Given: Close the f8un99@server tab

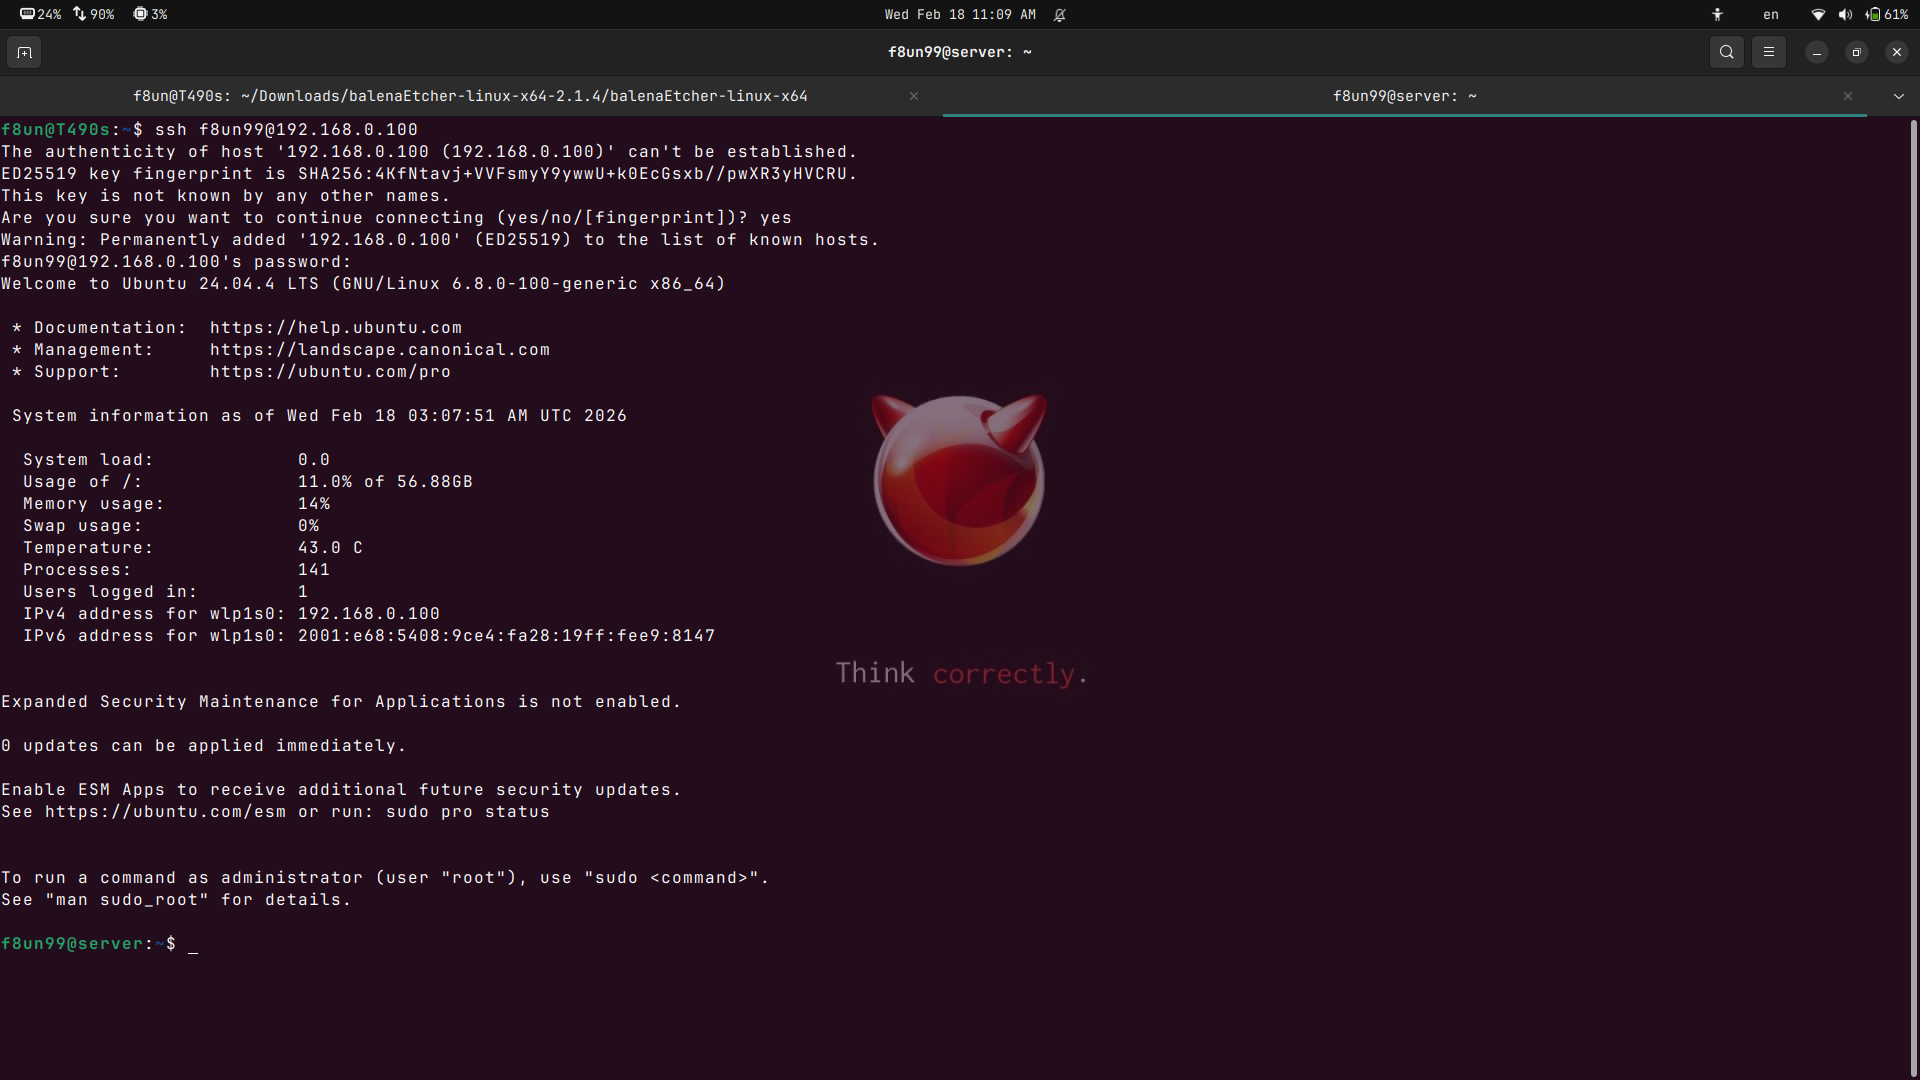Looking at the screenshot, I should 1847,96.
